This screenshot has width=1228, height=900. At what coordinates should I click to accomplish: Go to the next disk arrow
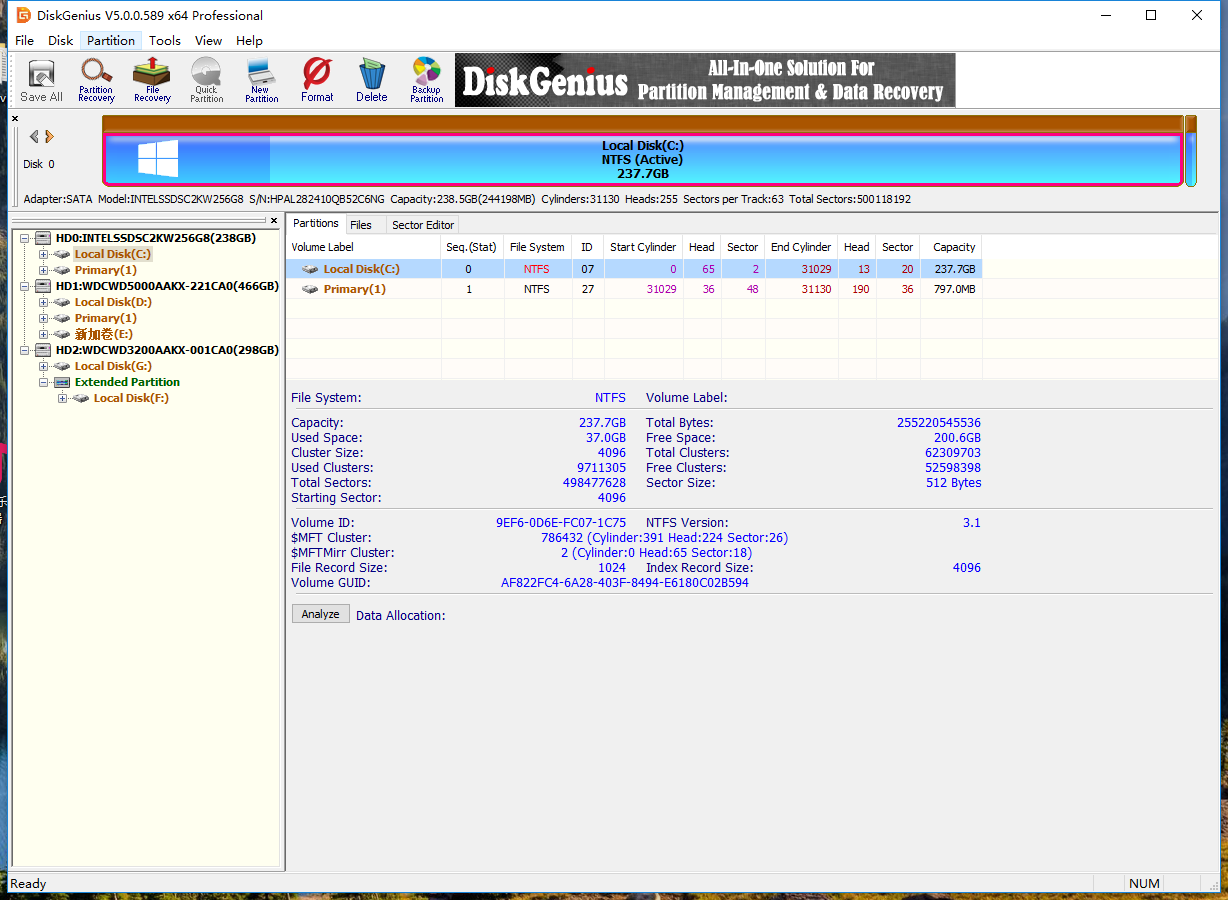pos(49,136)
